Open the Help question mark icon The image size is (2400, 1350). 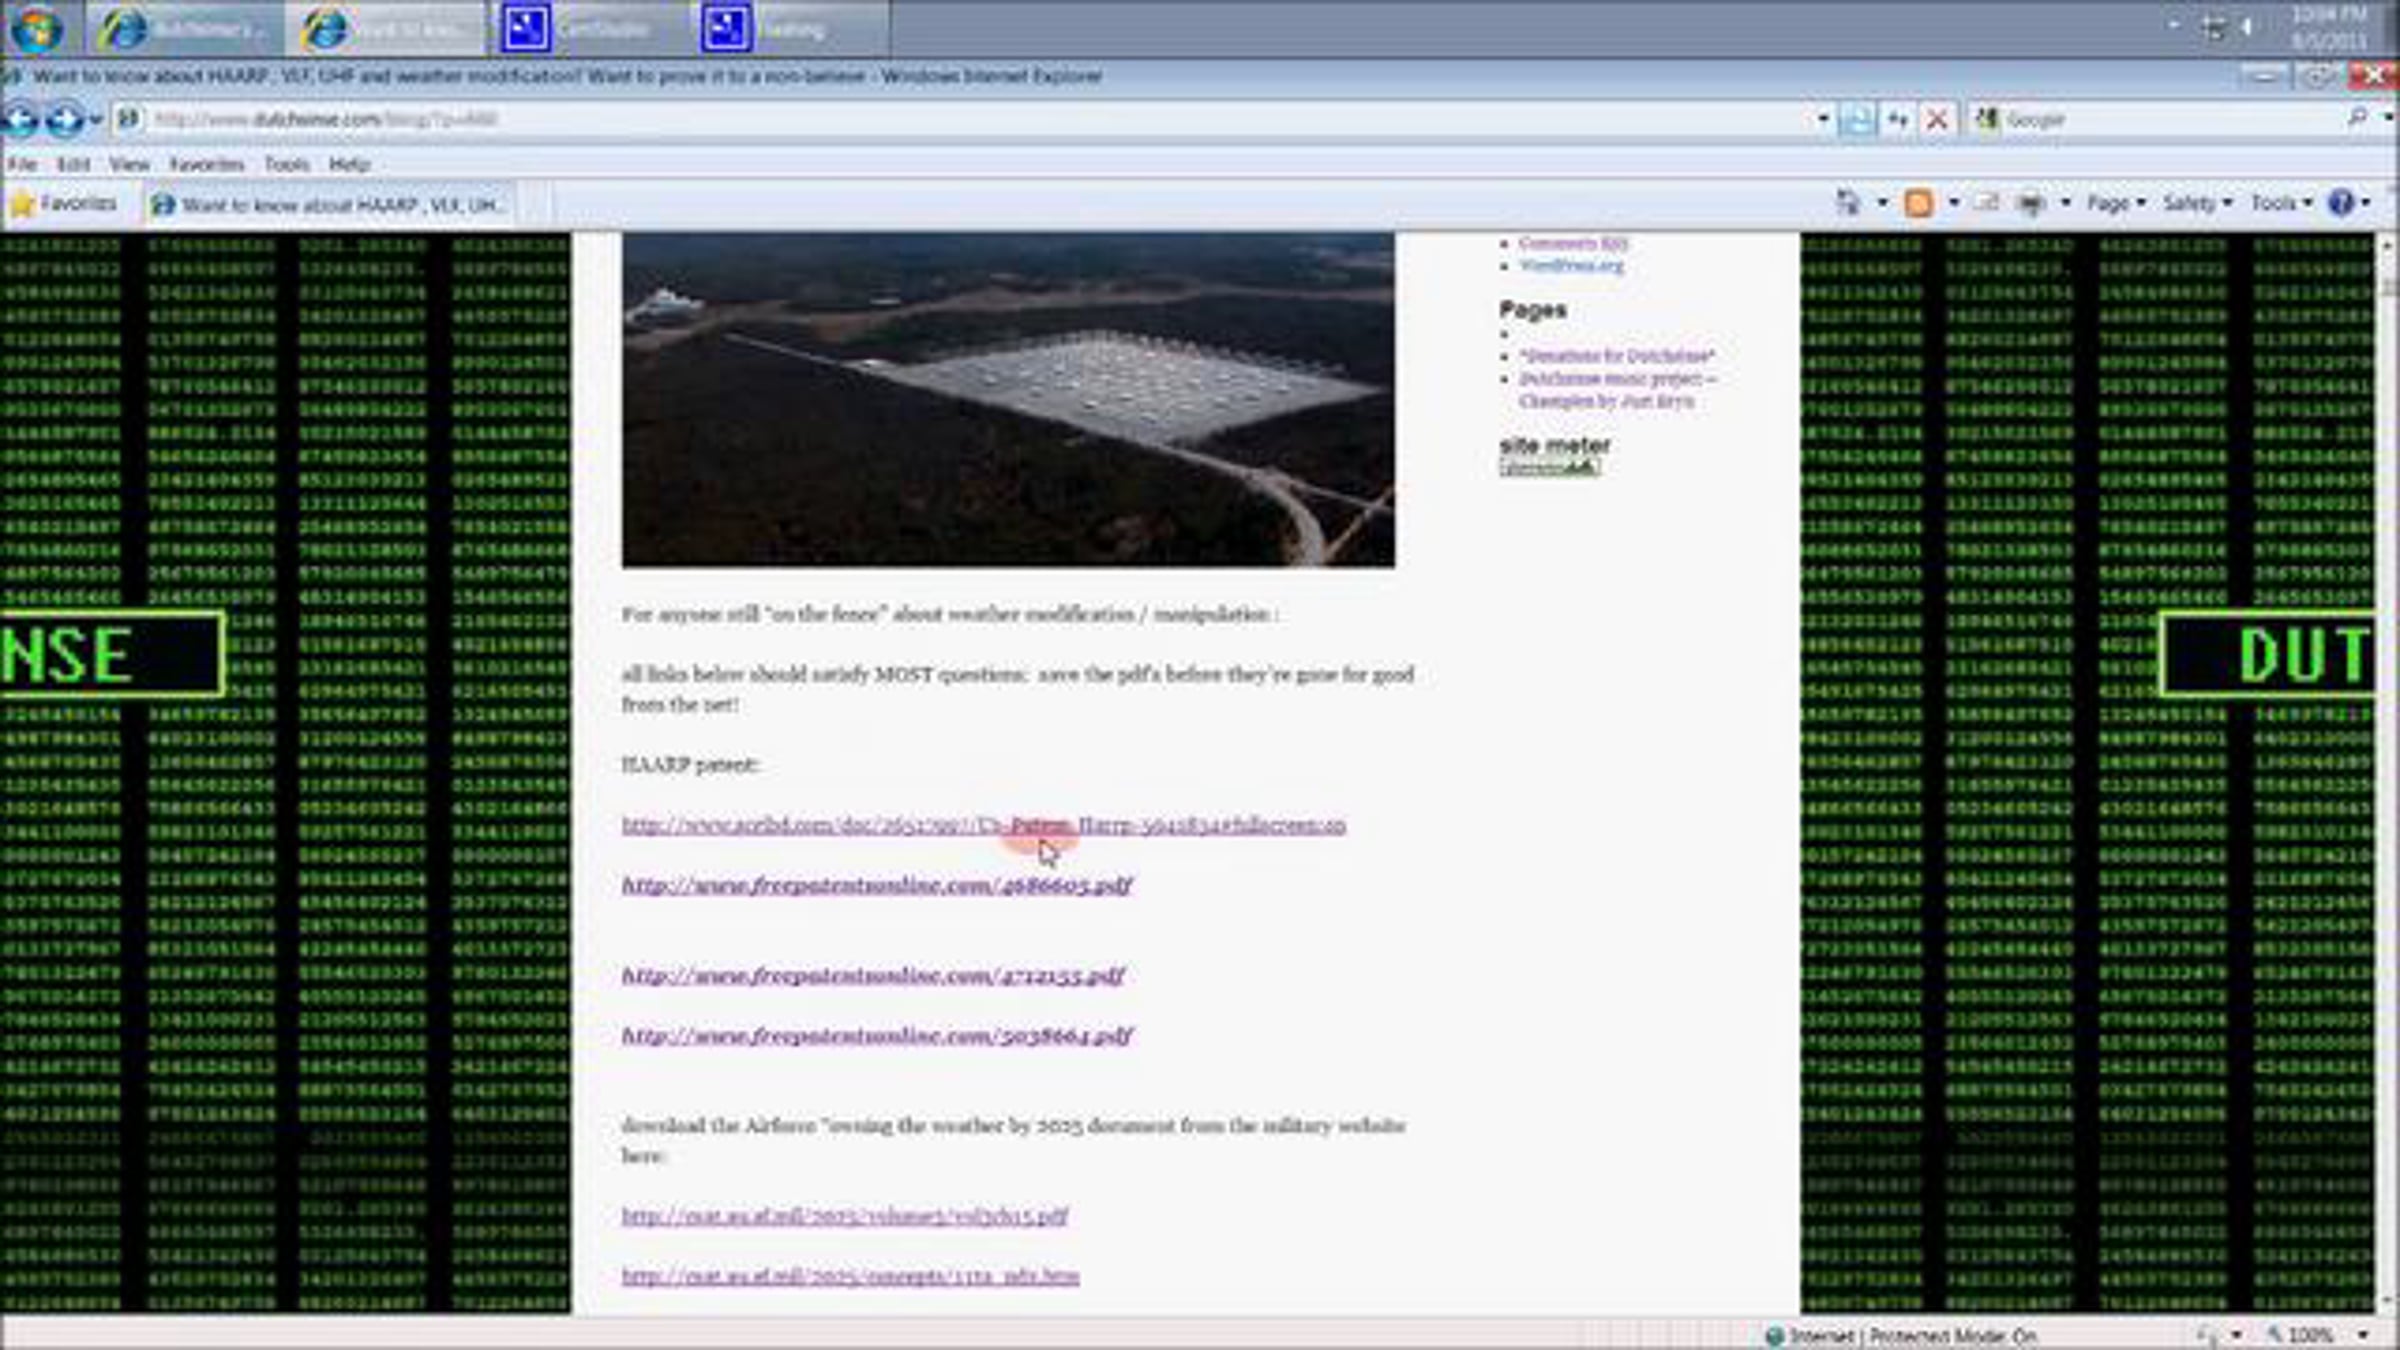[x=2340, y=203]
